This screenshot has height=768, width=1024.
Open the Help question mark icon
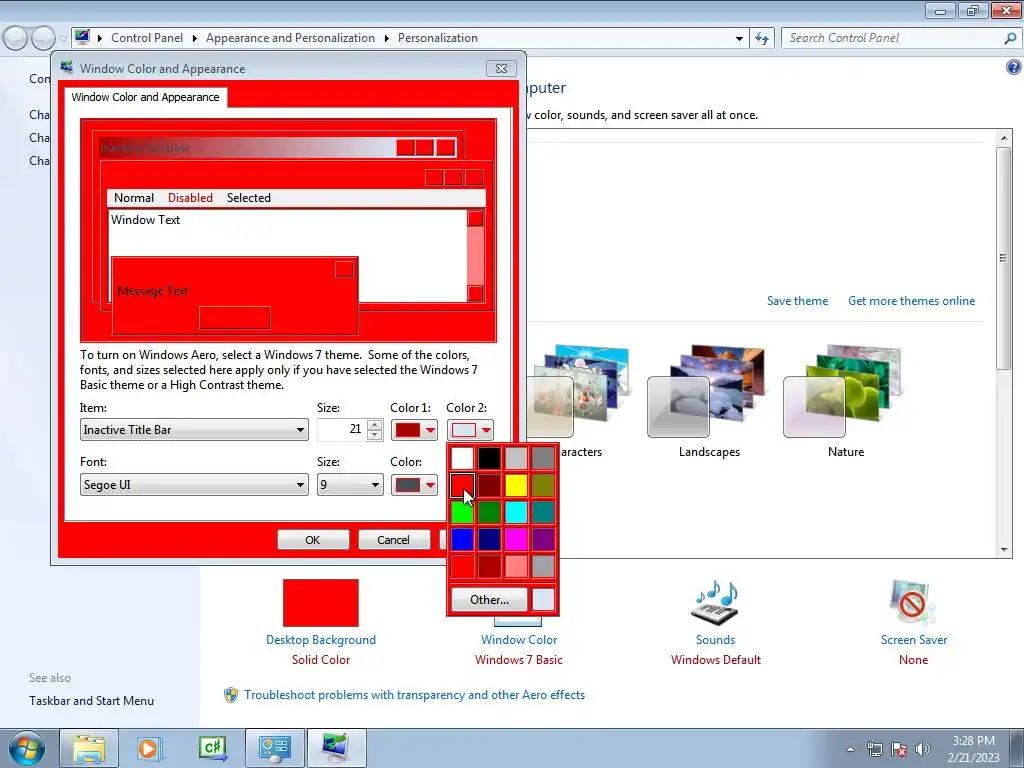1014,67
